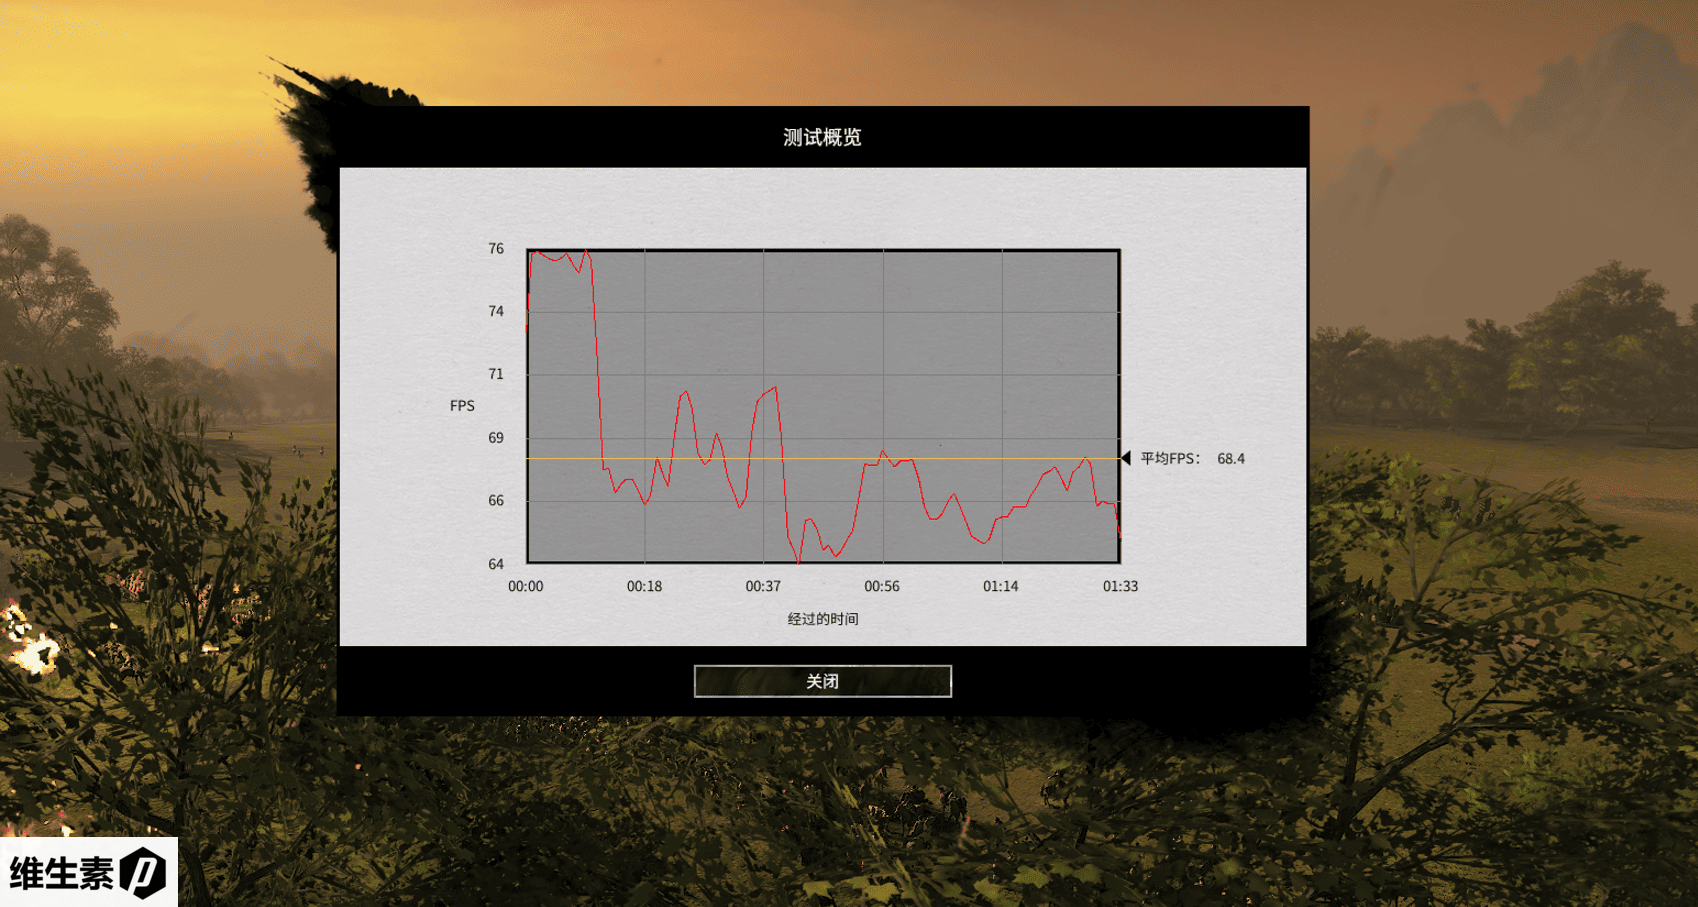Select the 平均FPS 68.4 label
The image size is (1698, 907).
1192,459
